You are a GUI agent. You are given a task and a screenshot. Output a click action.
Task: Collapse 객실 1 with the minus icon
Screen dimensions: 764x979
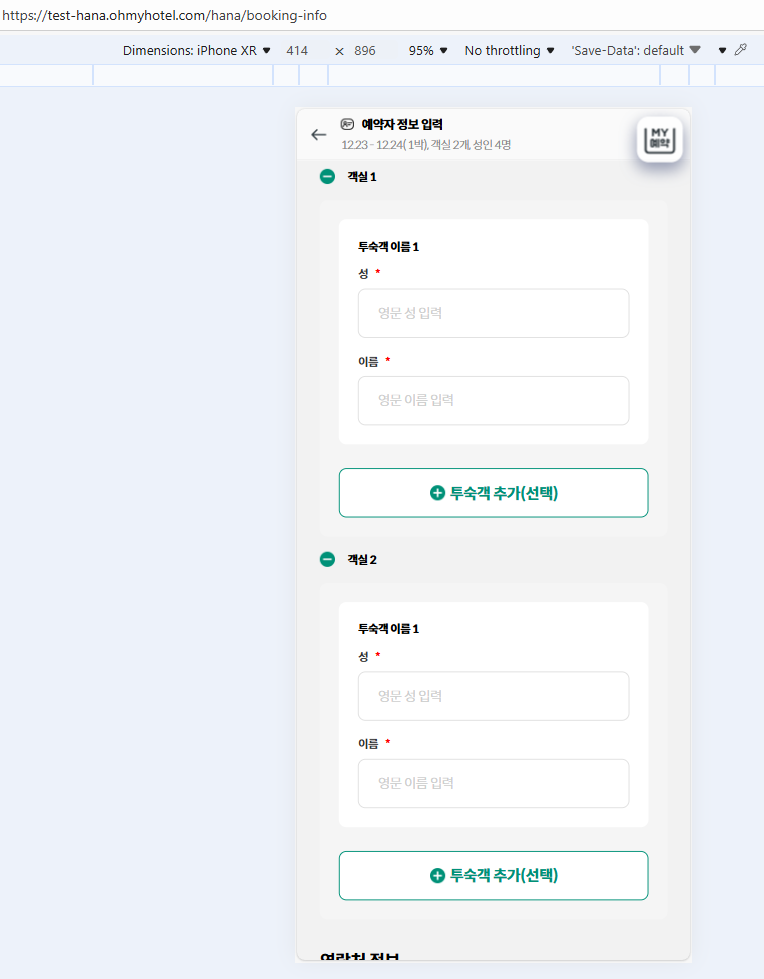coord(327,177)
